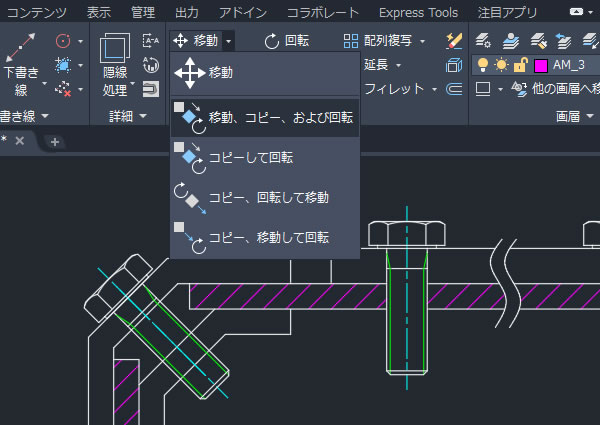Click the 延長 extend tool
The image size is (600, 425).
(x=376, y=65)
